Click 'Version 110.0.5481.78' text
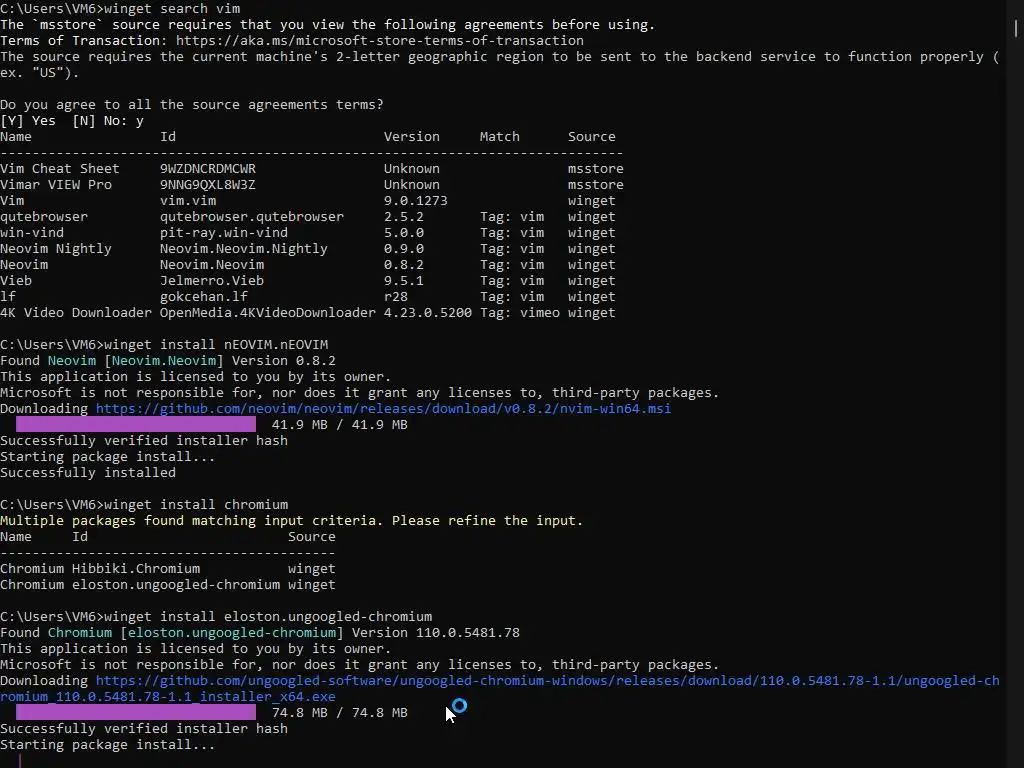Viewport: 1024px width, 768px height. 436,633
